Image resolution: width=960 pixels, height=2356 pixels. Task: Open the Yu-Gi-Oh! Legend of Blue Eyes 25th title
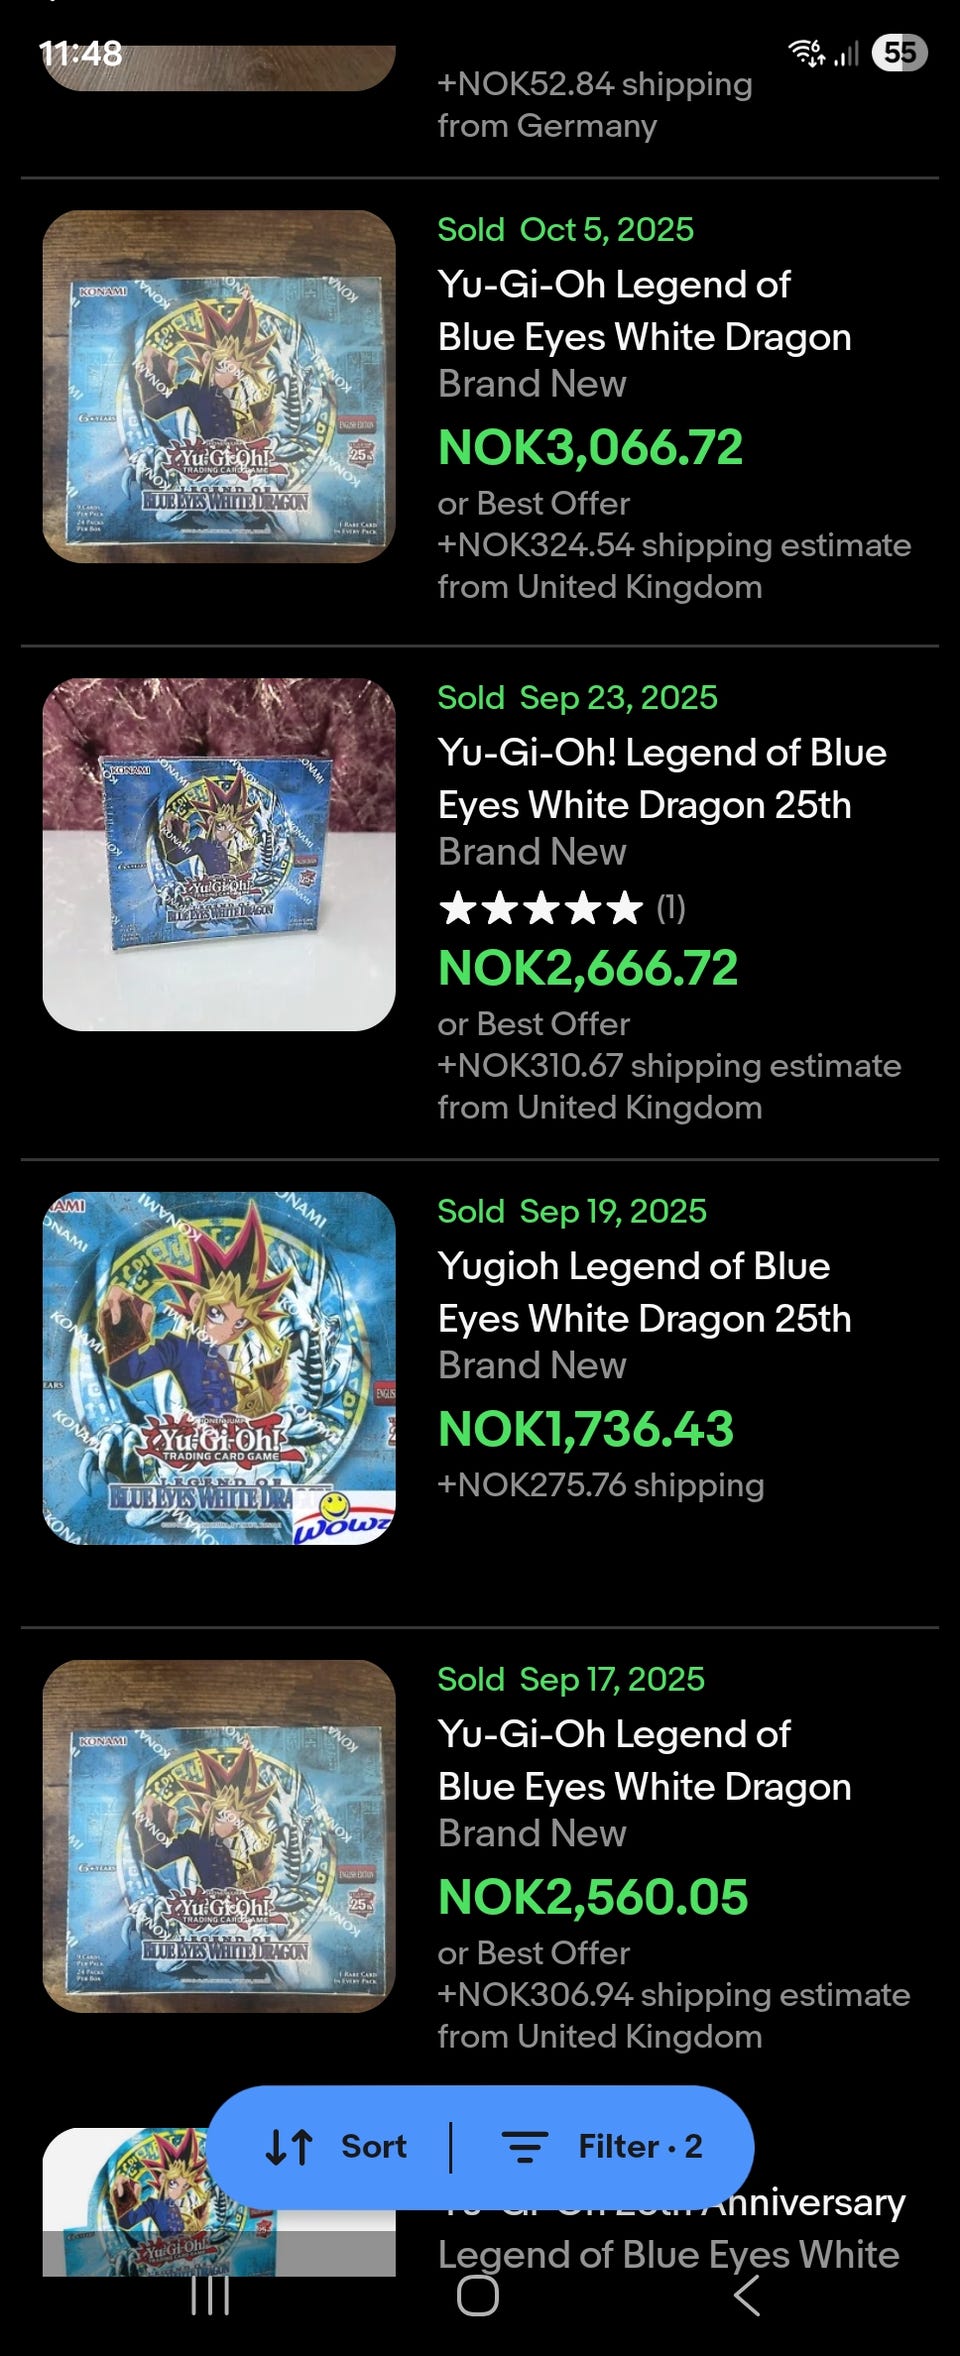(662, 779)
